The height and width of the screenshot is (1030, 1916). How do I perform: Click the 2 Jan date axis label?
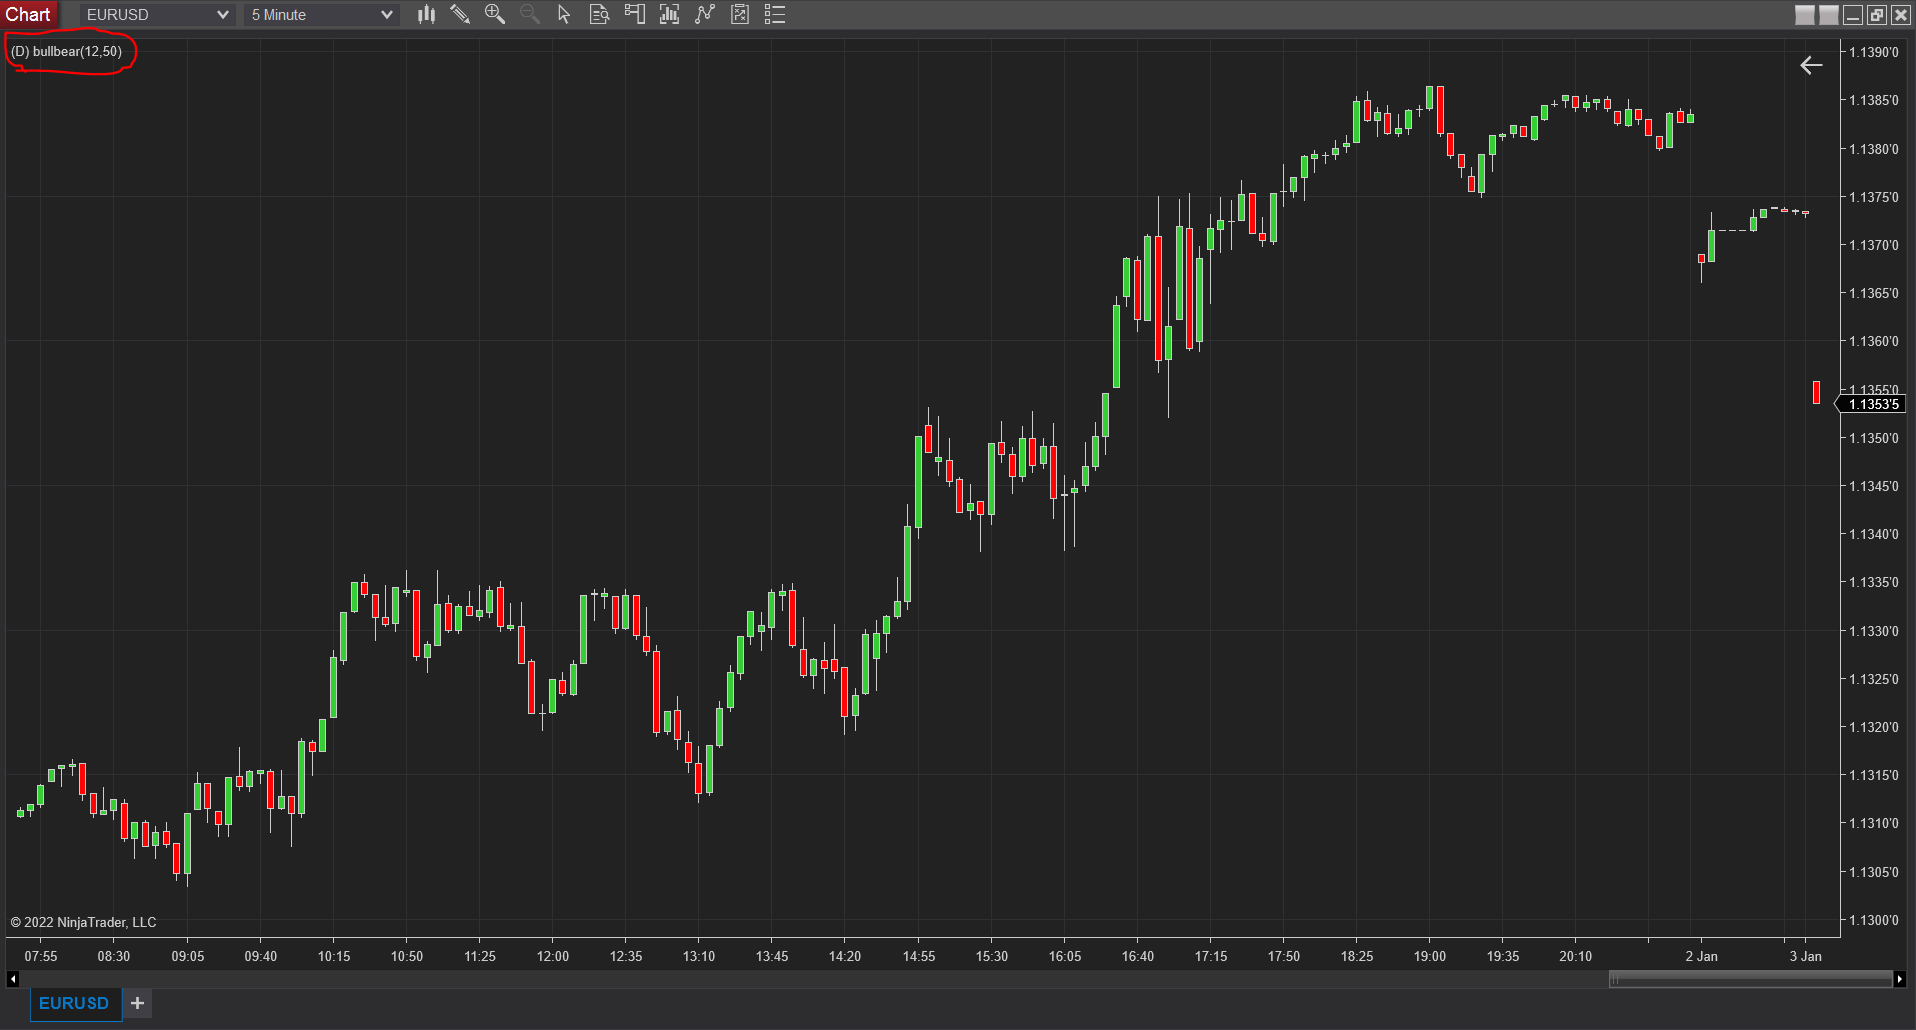point(1702,956)
